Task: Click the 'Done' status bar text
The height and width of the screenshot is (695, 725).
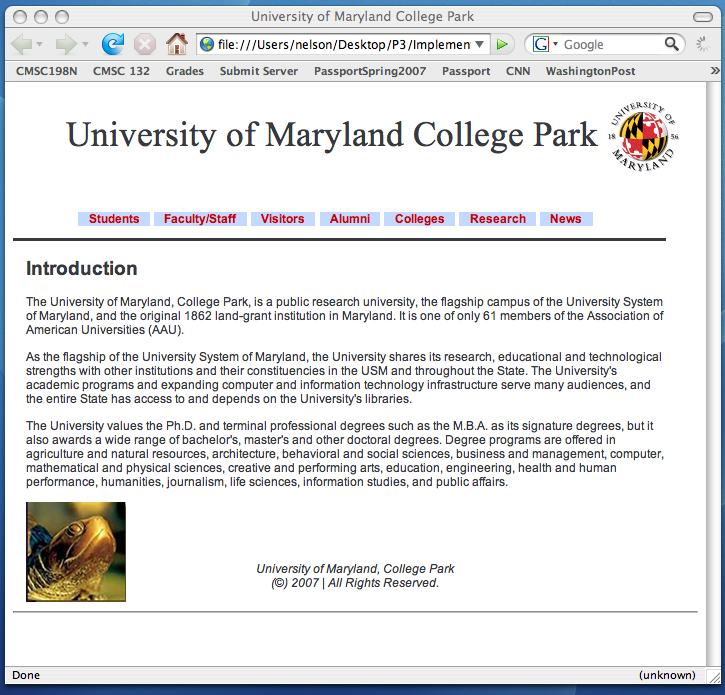Action: click(x=26, y=675)
